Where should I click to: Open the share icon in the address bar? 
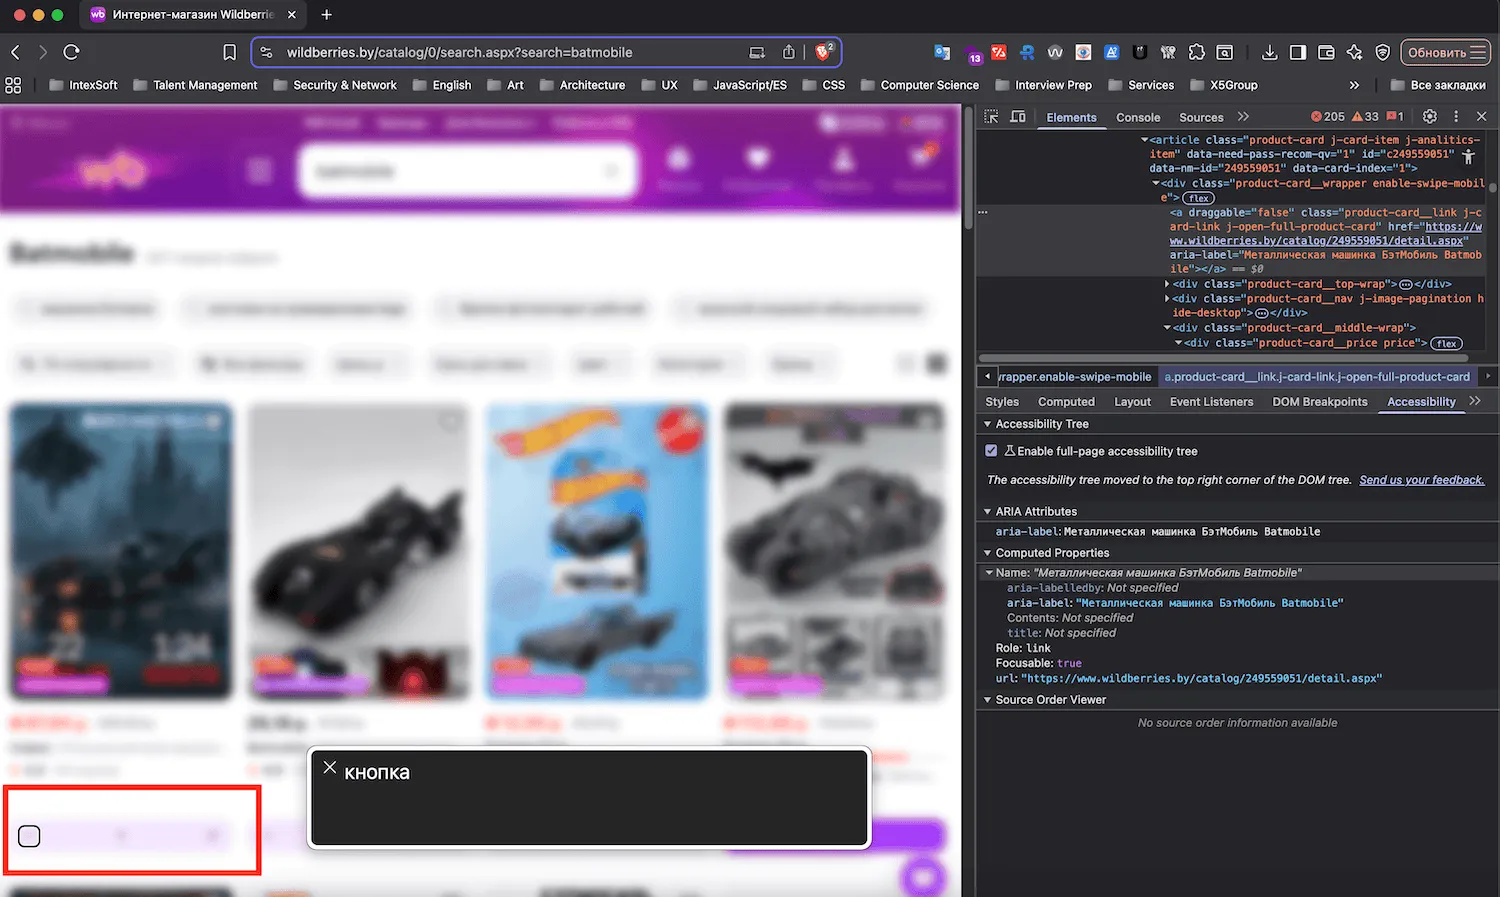coord(789,52)
